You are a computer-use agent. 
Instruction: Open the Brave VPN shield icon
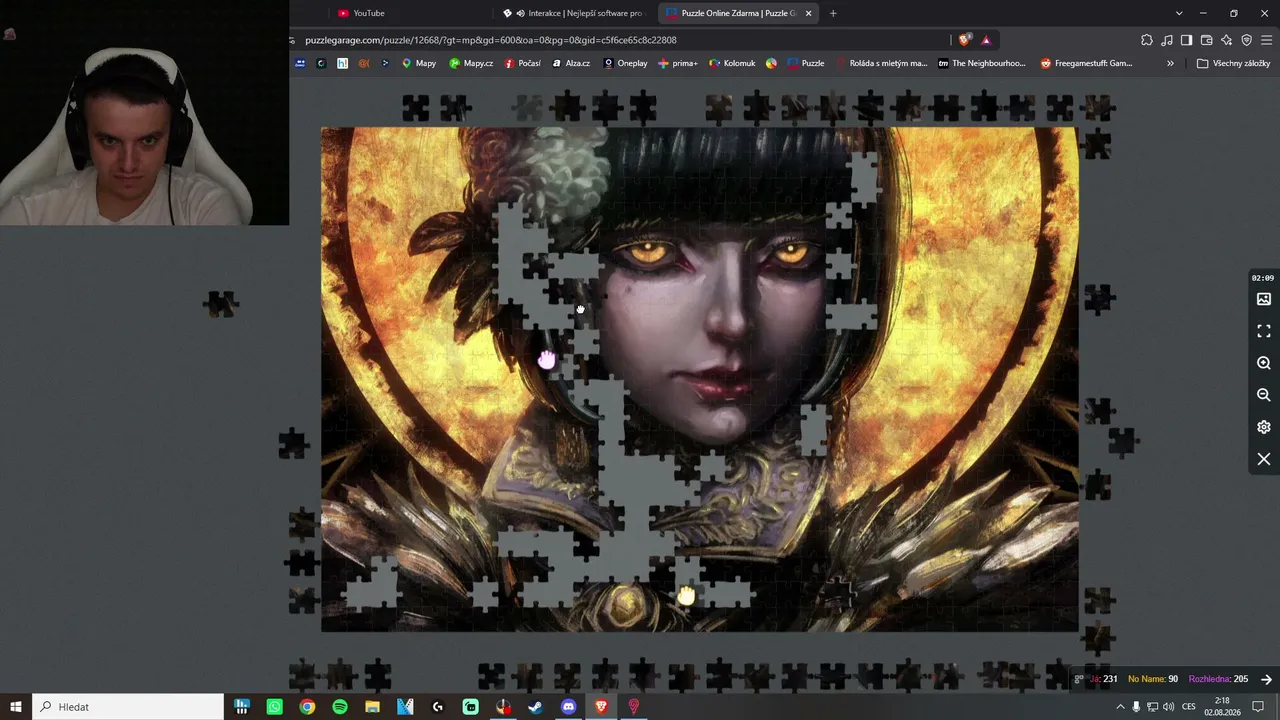click(x=1246, y=40)
